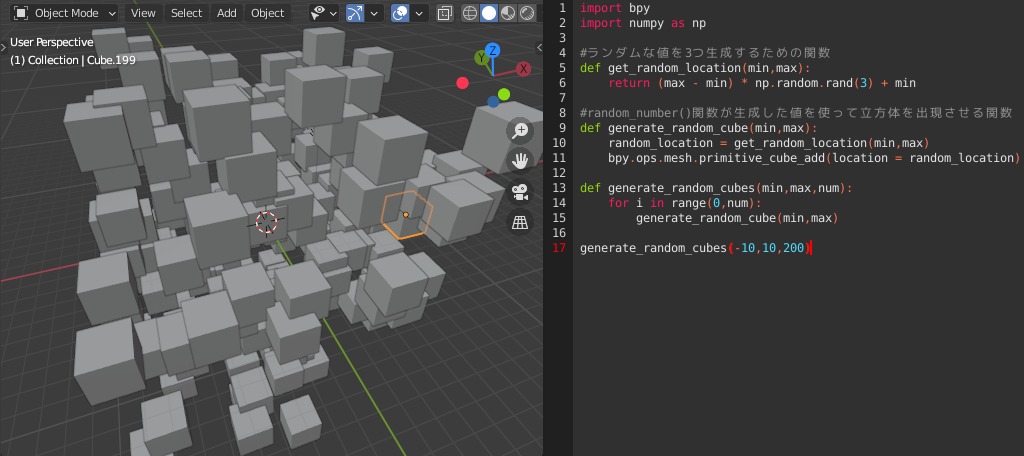Click the editor type icon beside Object Mode
The image size is (1024, 456).
[x=22, y=12]
